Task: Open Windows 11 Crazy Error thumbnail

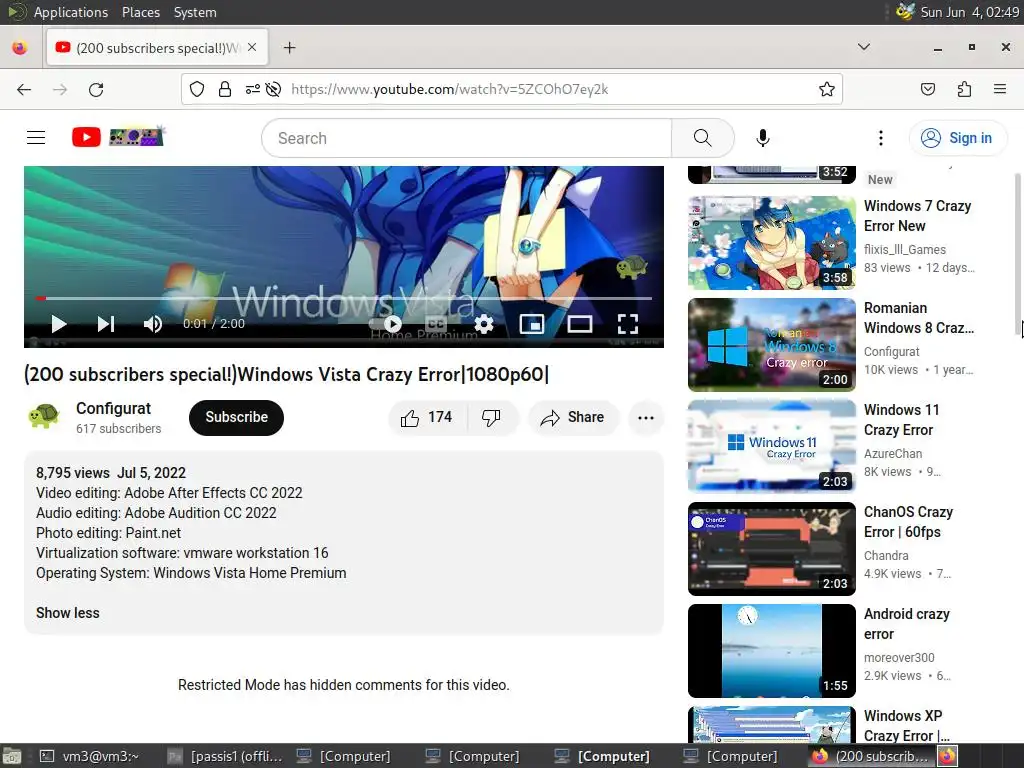Action: [x=772, y=447]
